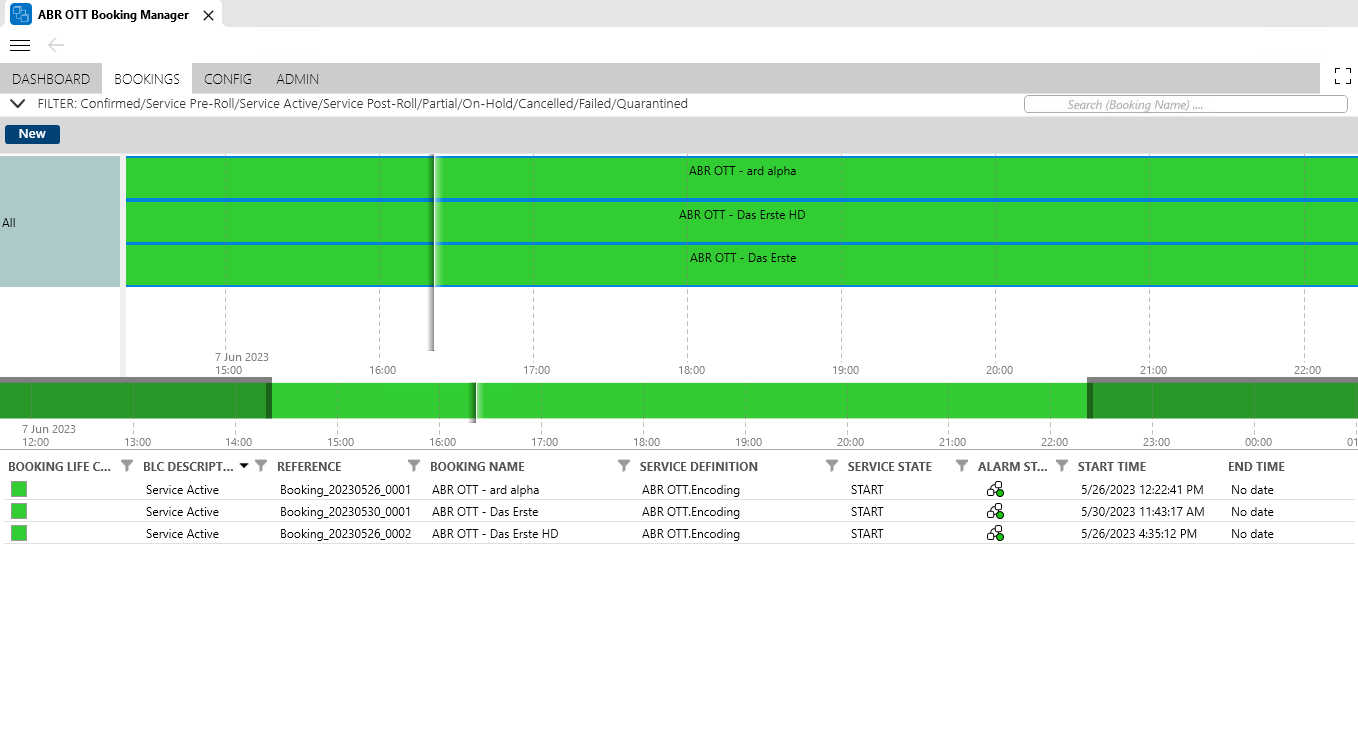Select the ABR OTT Booking Manager window tab
The image size is (1358, 755).
point(113,15)
